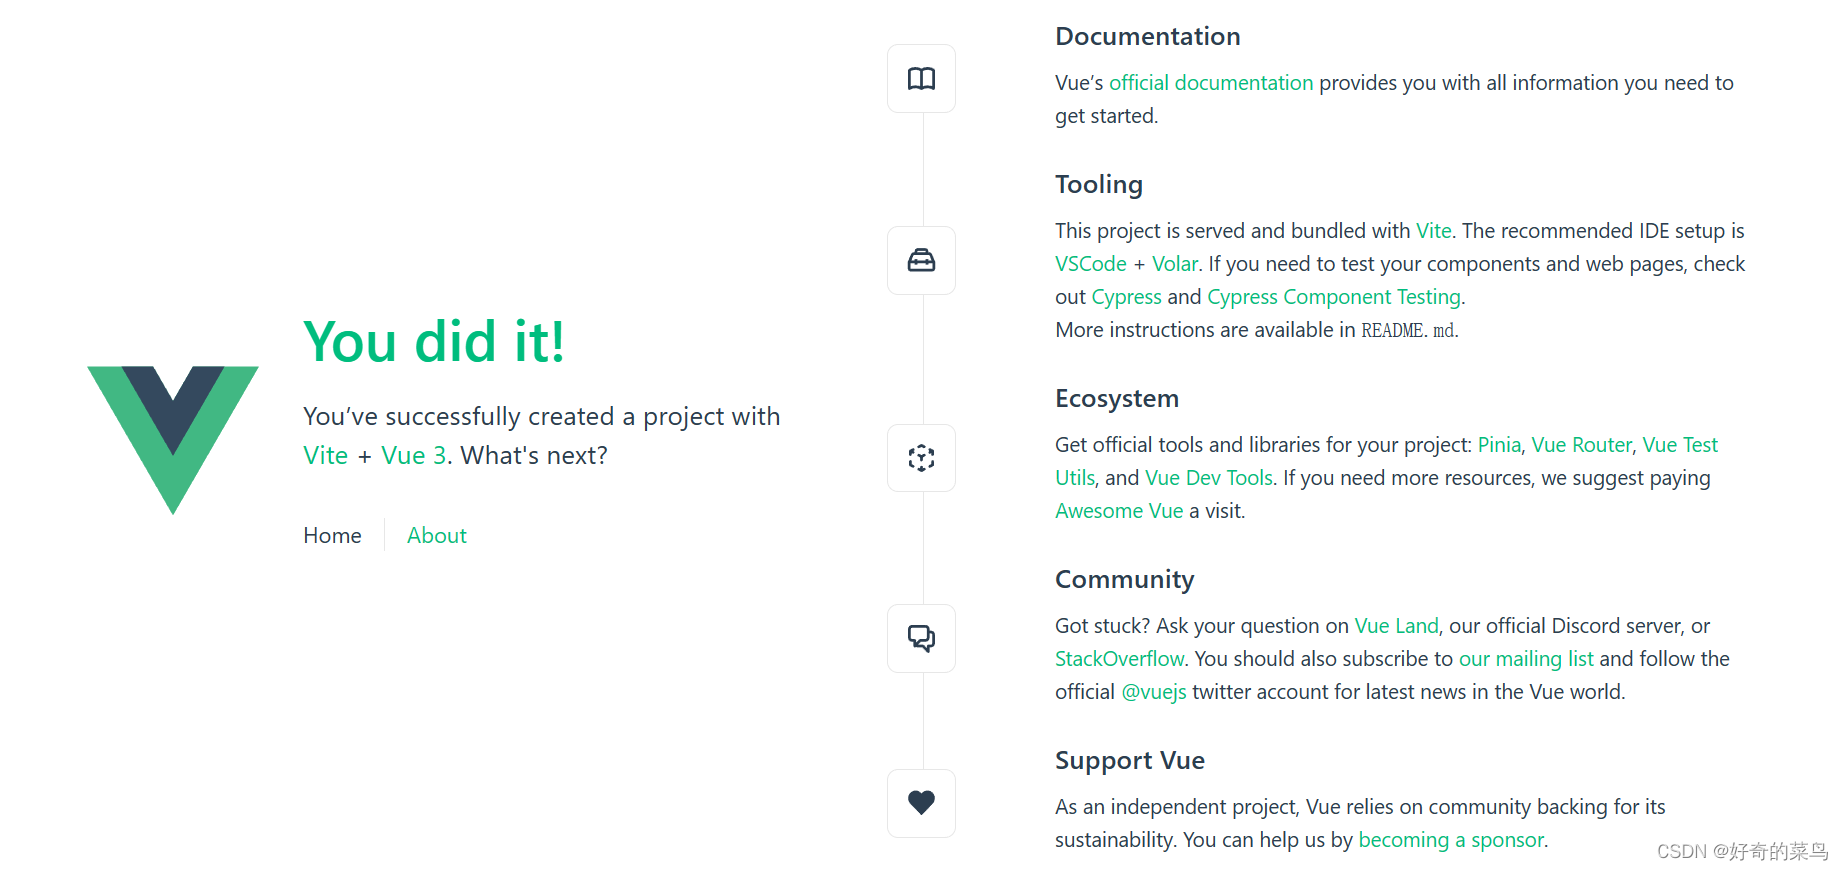Open Vue's official documentation link
This screenshot has height=870, width=1844.
pos(1211,82)
